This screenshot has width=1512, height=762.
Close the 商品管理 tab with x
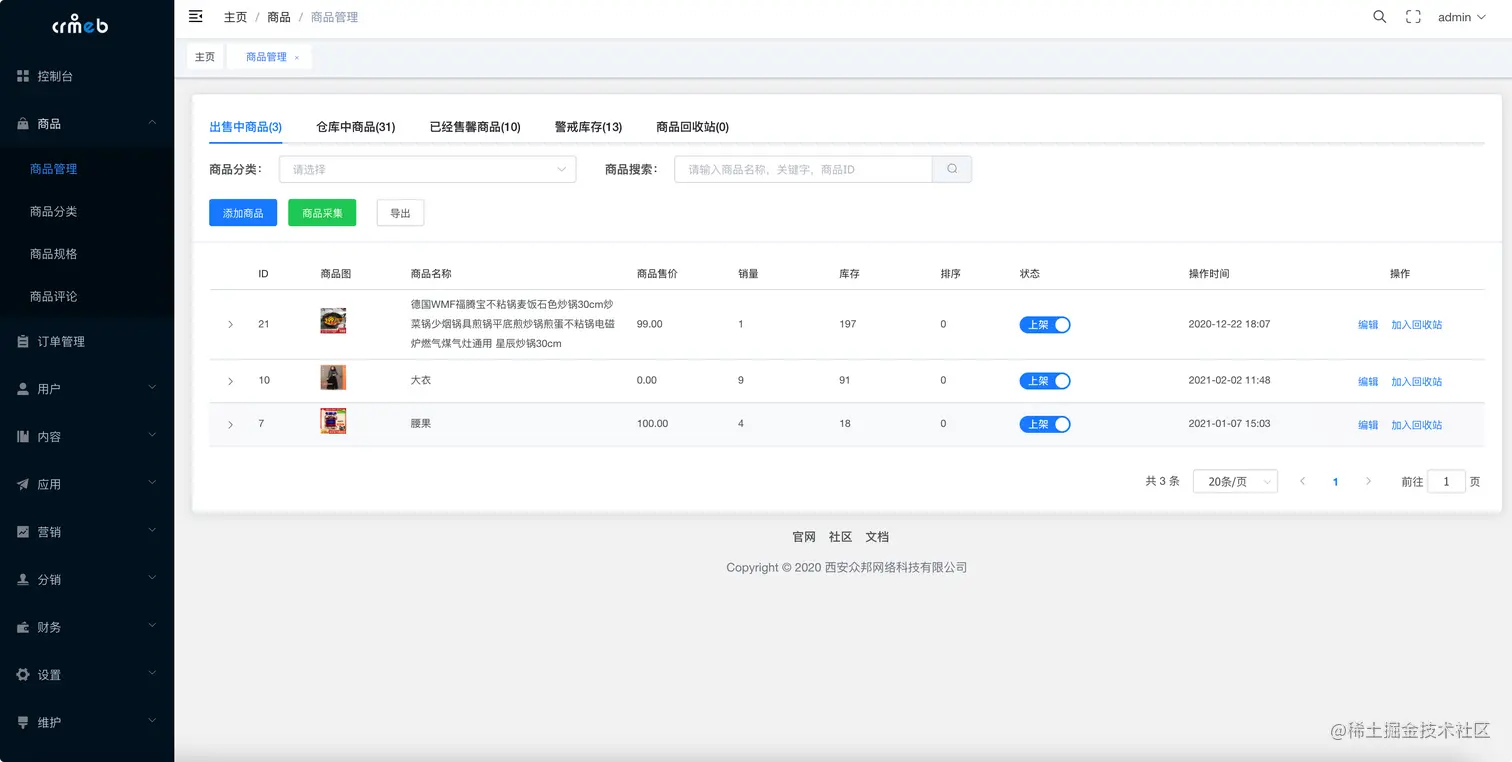297,58
